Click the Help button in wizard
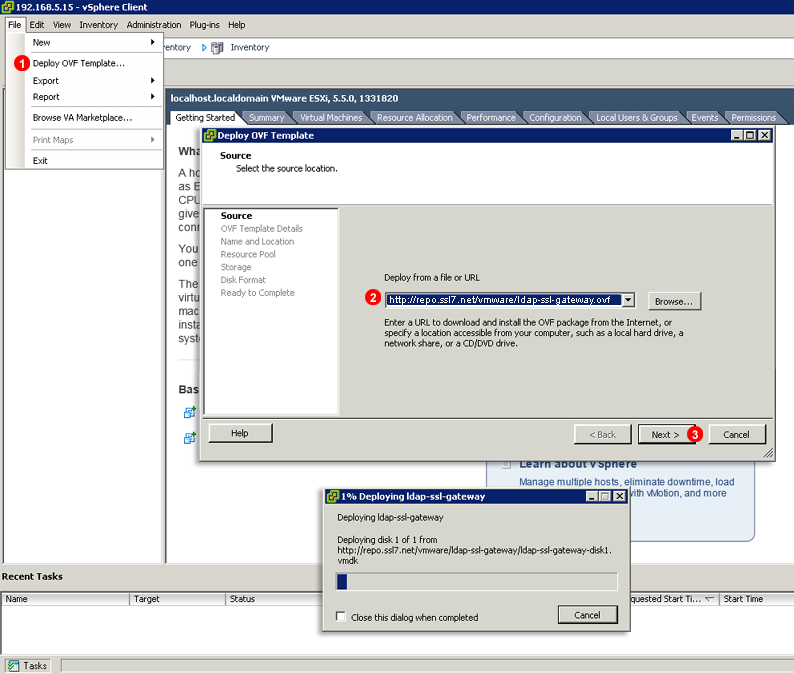Viewport: 794px width, 674px height. [240, 433]
